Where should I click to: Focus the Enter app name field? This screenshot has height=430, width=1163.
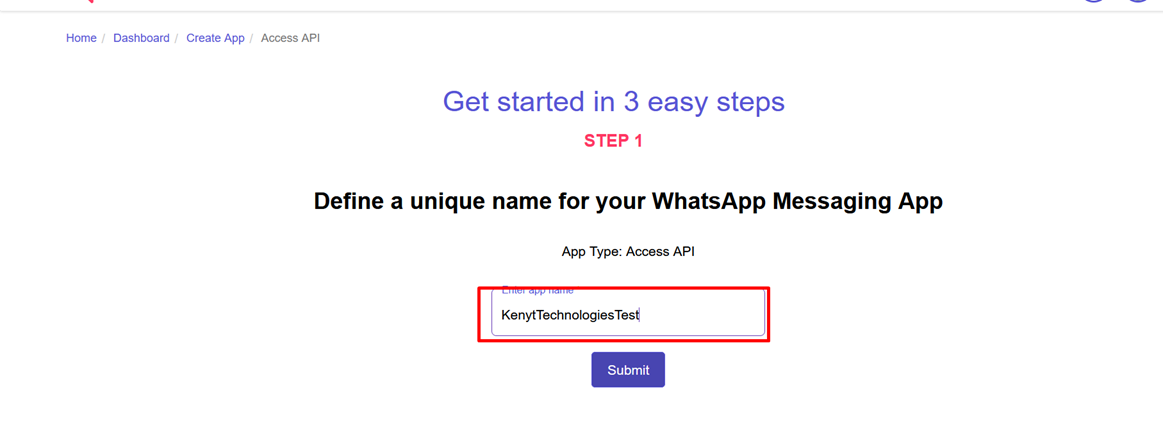pyautogui.click(x=627, y=314)
